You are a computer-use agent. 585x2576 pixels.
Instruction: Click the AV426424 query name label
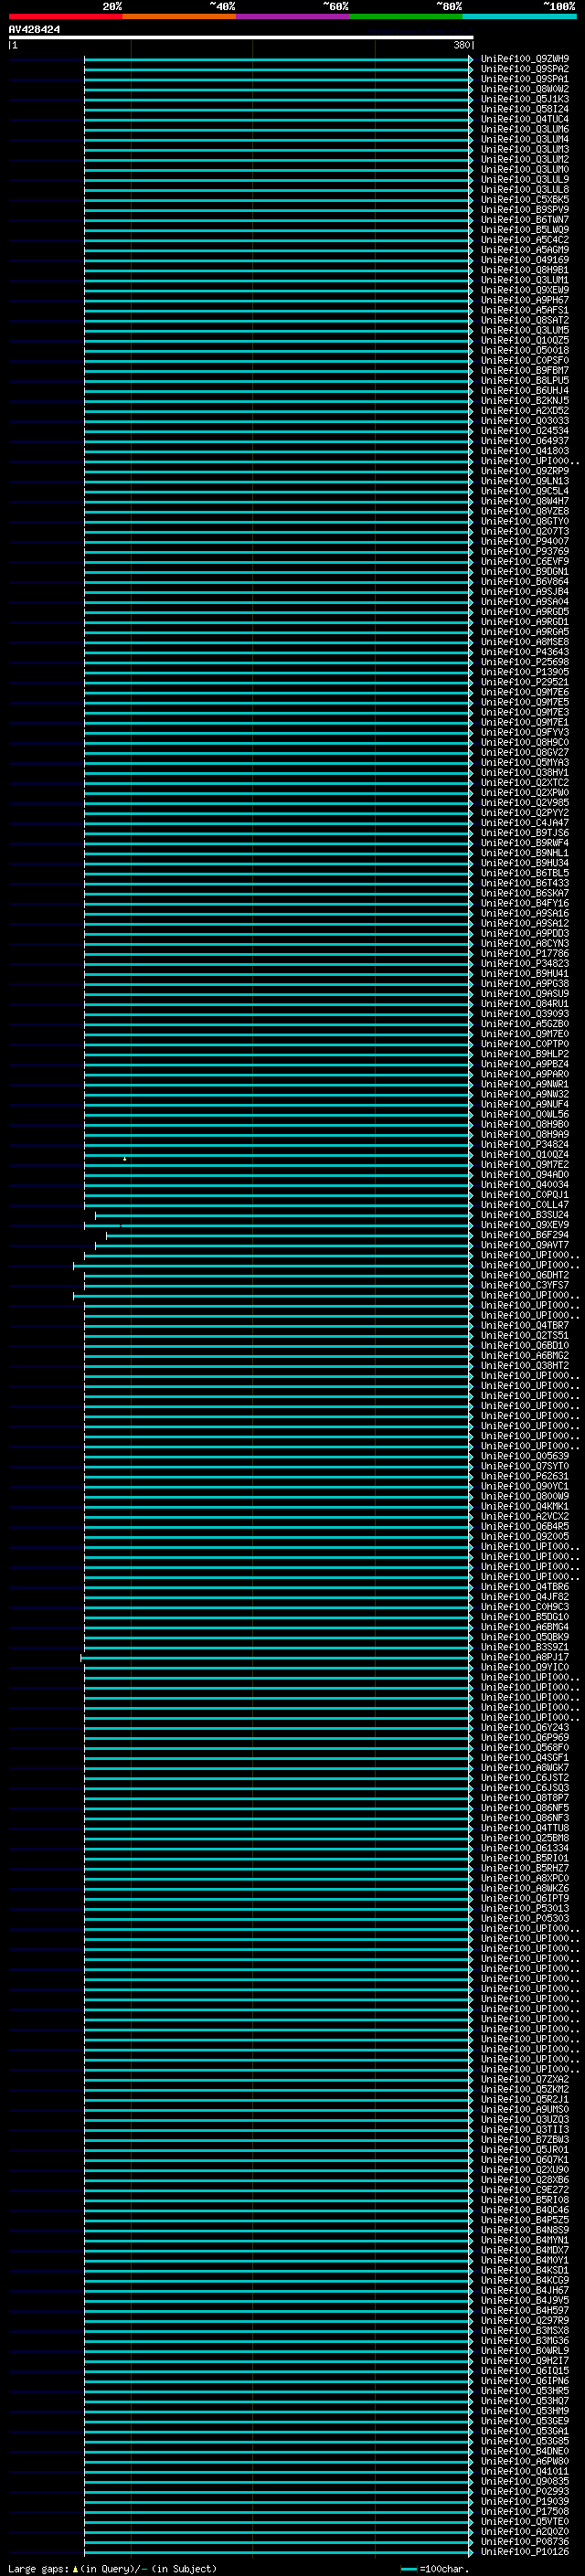(x=34, y=30)
